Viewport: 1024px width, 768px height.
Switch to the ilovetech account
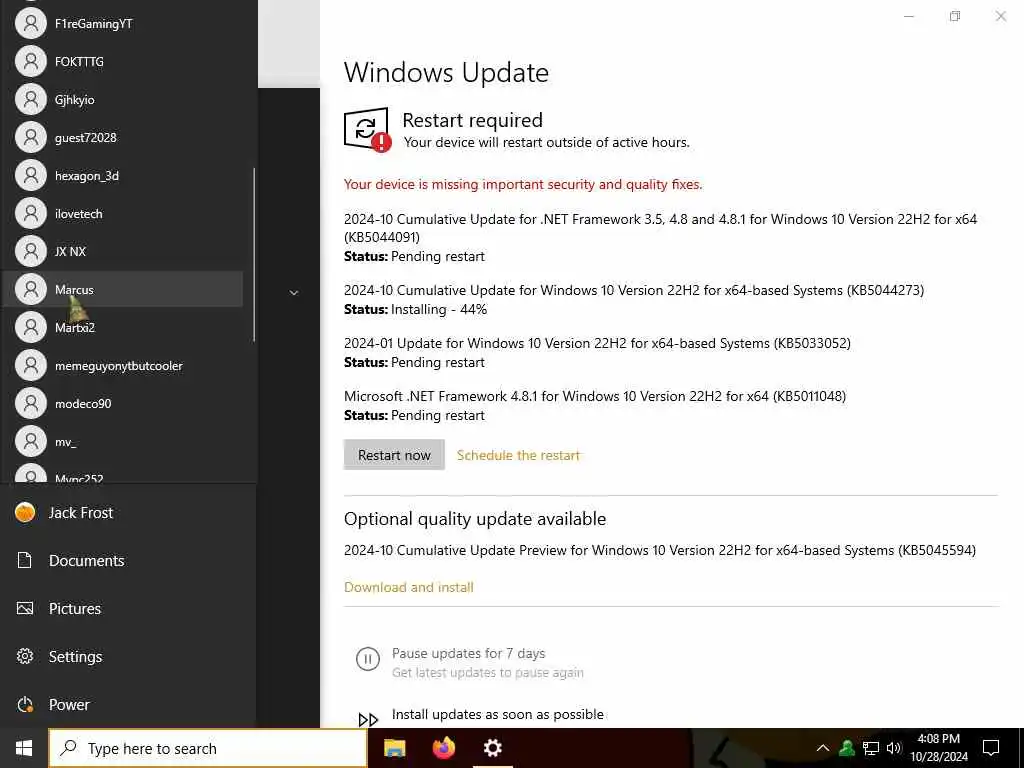coord(122,214)
